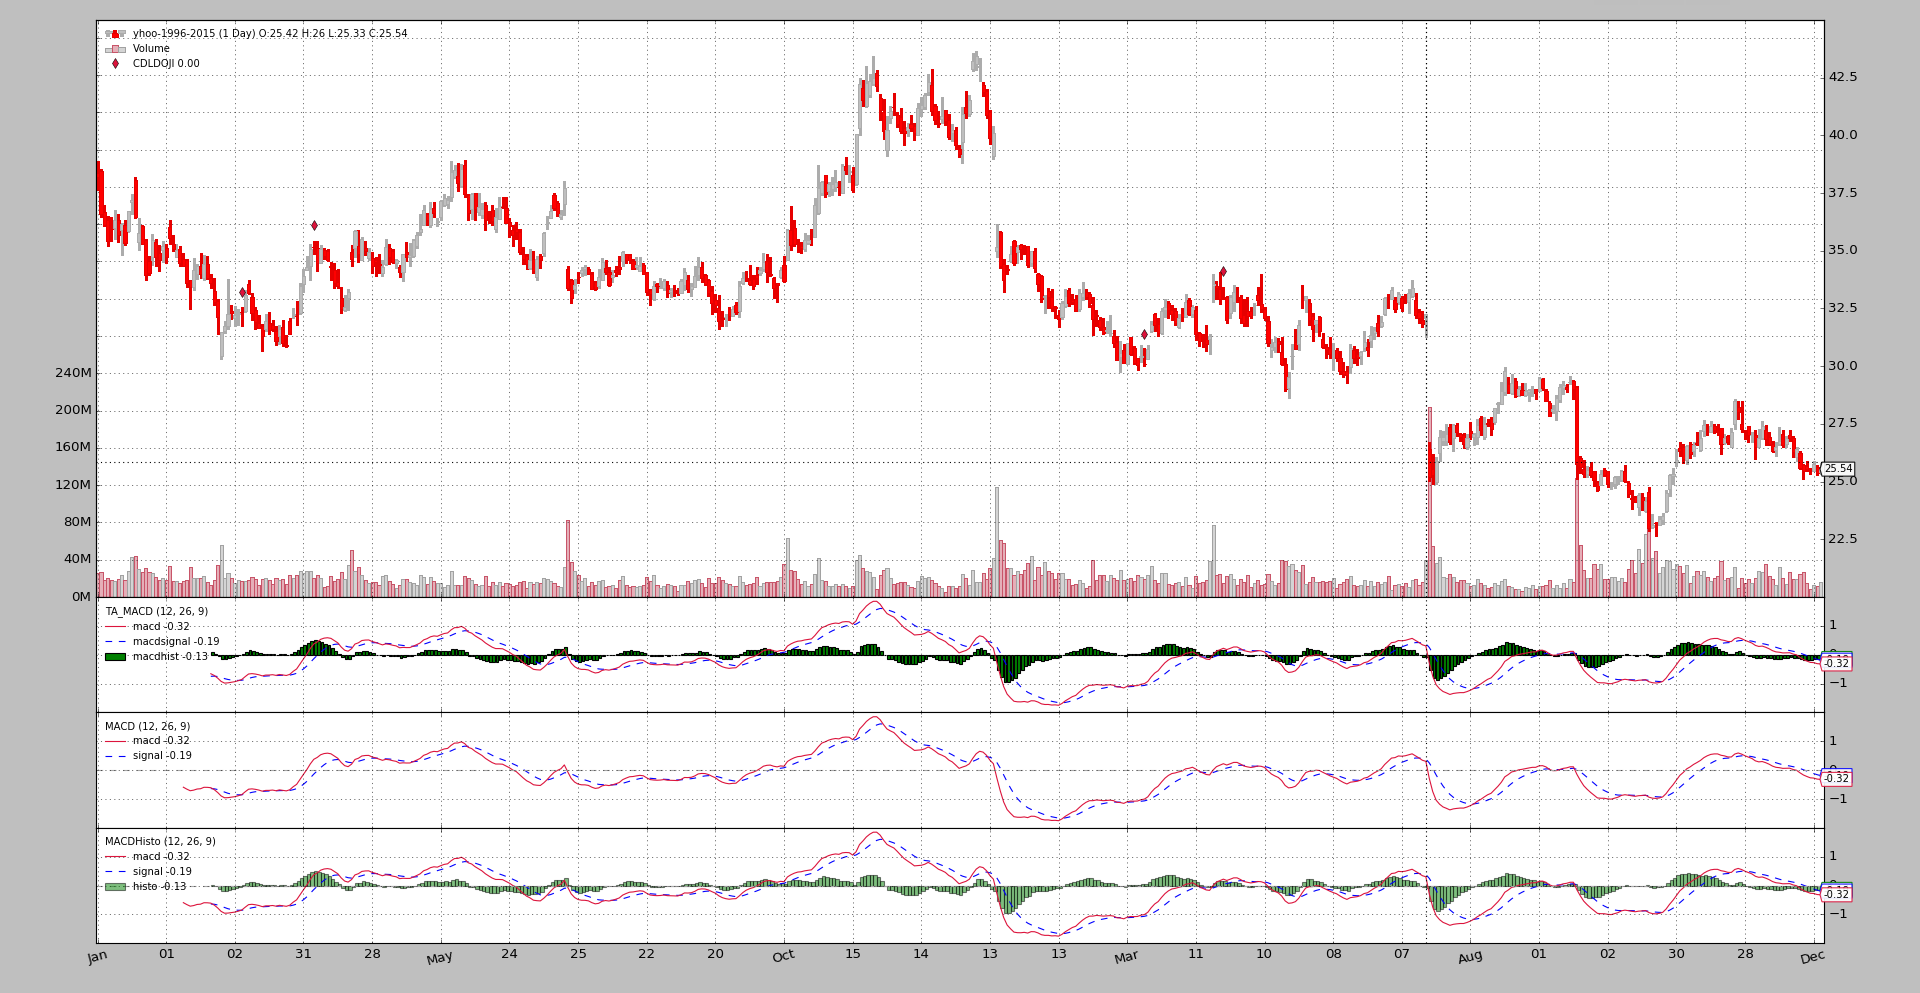
Task: Click the 240M volume axis label
Action: coord(73,373)
